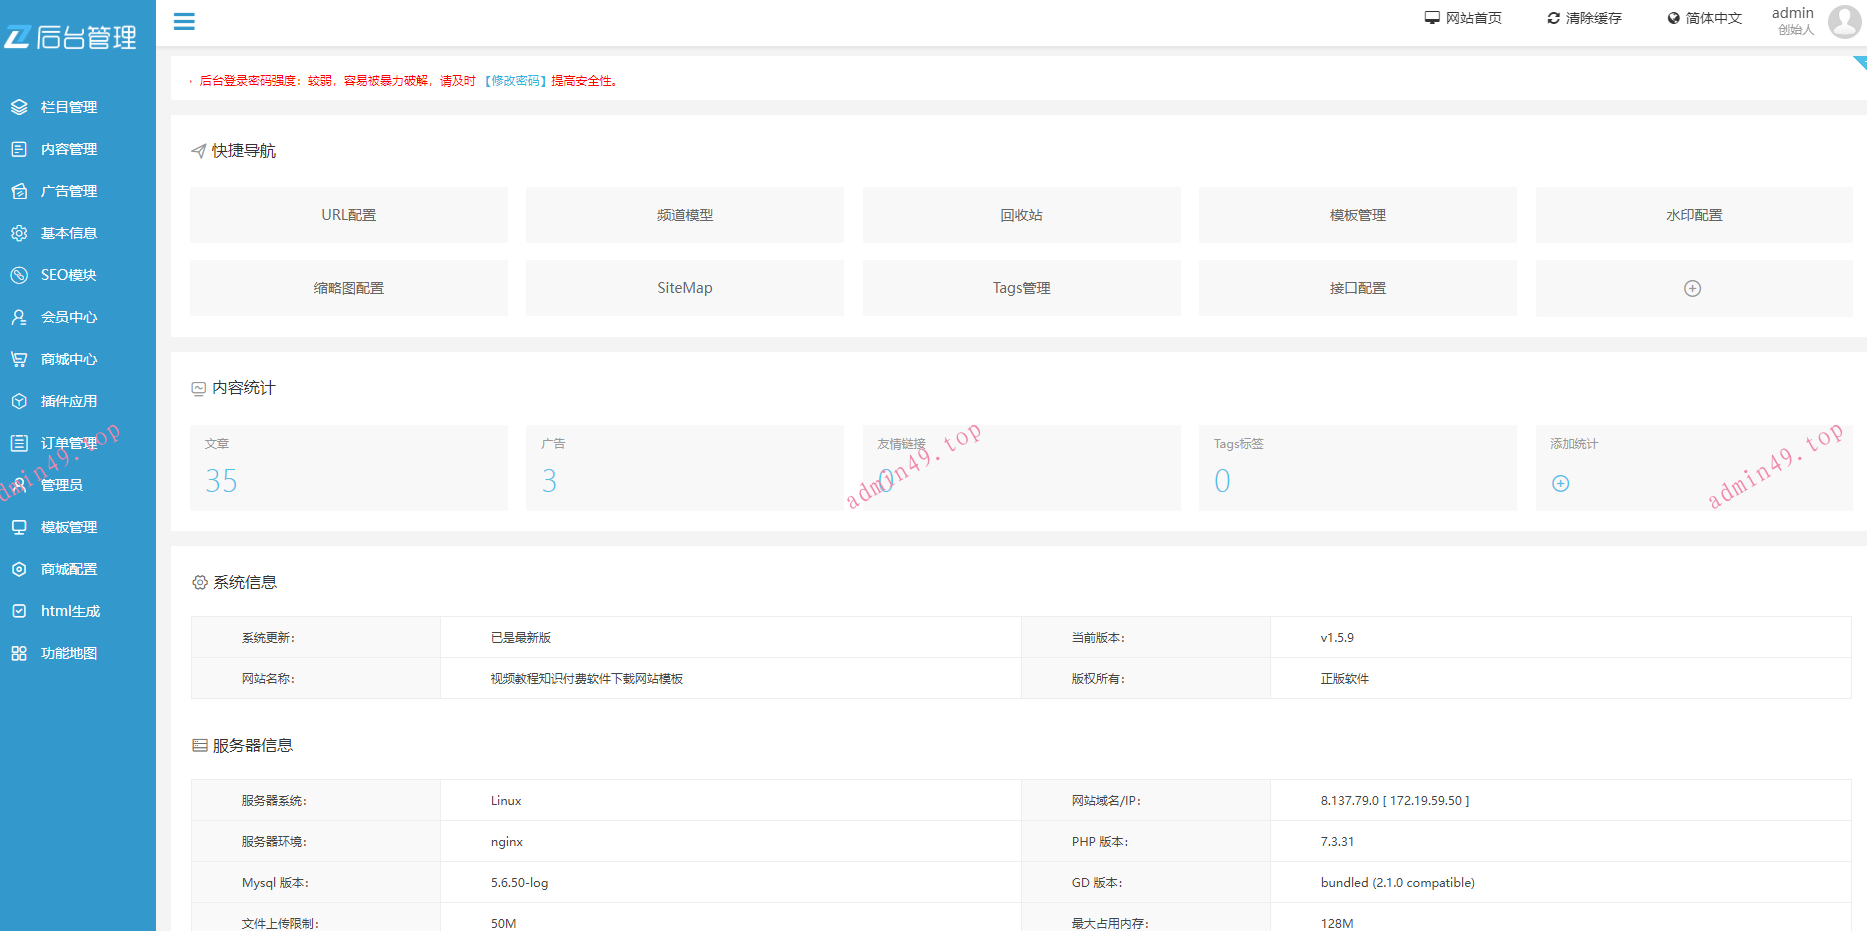The width and height of the screenshot is (1867, 931).
Task: Click the 功能地图 grid icon
Action: 19,653
